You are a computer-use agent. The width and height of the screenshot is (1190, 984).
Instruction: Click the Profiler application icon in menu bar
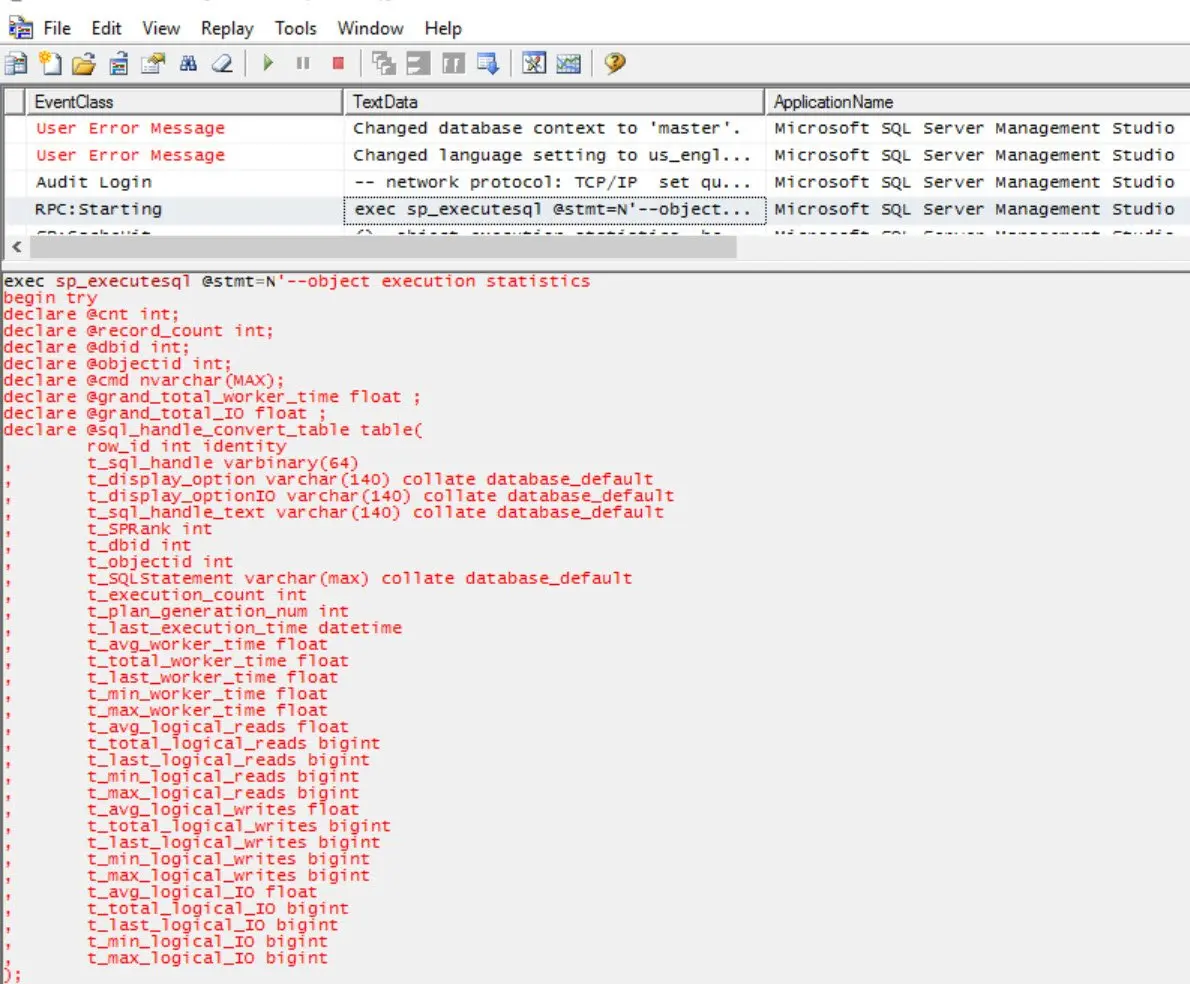tap(20, 28)
